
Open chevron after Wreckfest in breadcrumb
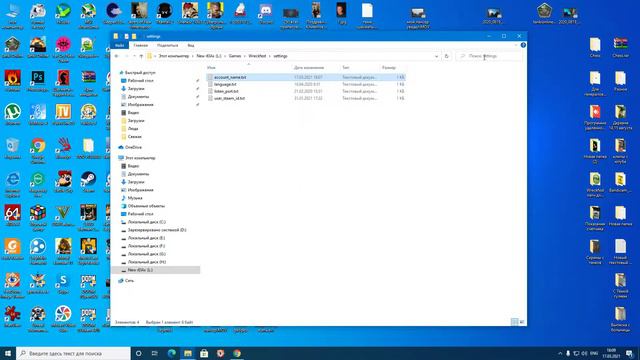[x=269, y=56]
